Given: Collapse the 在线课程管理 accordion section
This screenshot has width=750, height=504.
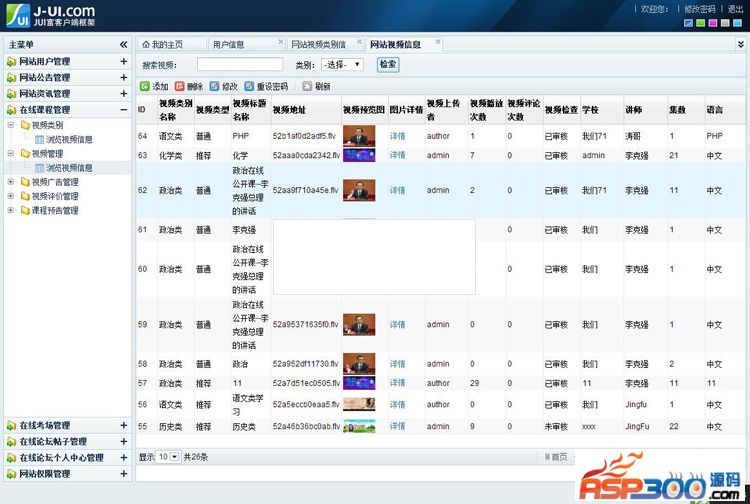Looking at the screenshot, I should (124, 110).
